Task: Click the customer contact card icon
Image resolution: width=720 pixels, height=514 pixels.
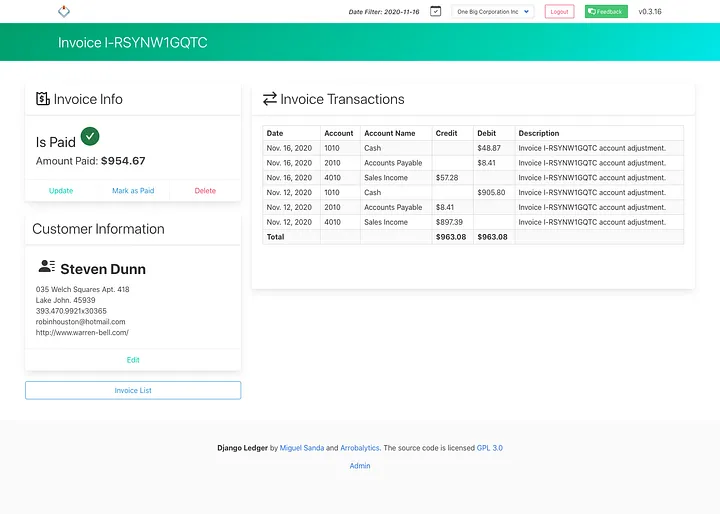Action: [47, 266]
